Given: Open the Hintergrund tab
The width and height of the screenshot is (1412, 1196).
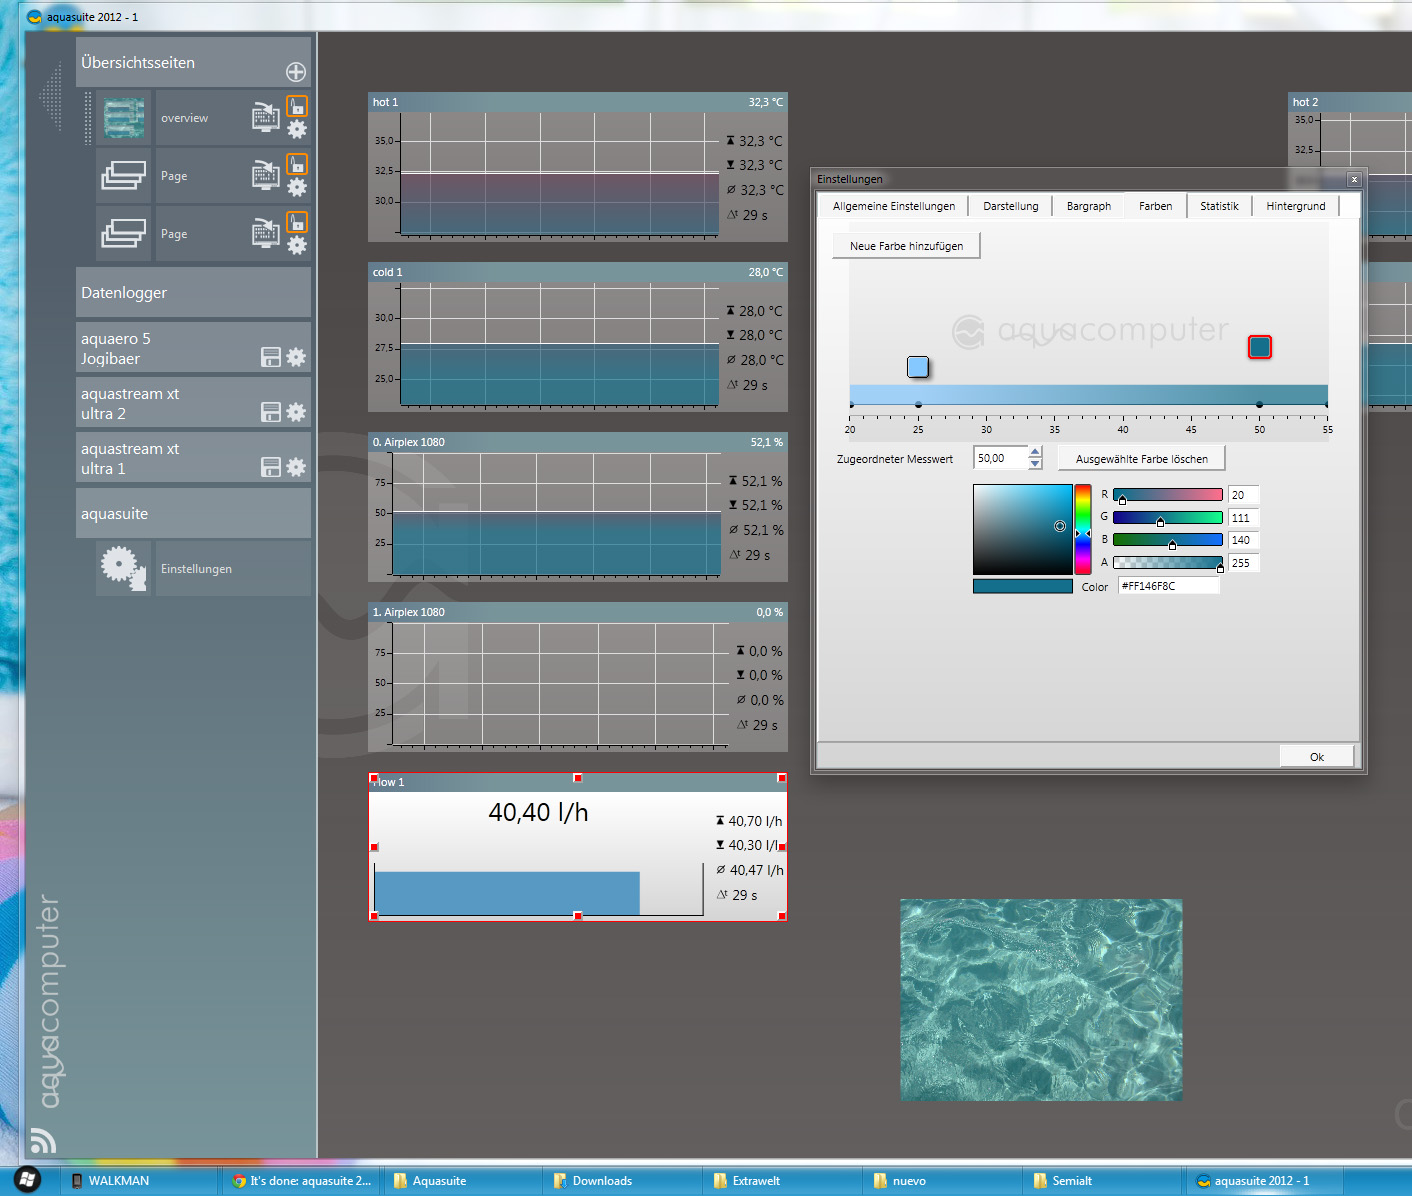Looking at the screenshot, I should [x=1295, y=206].
